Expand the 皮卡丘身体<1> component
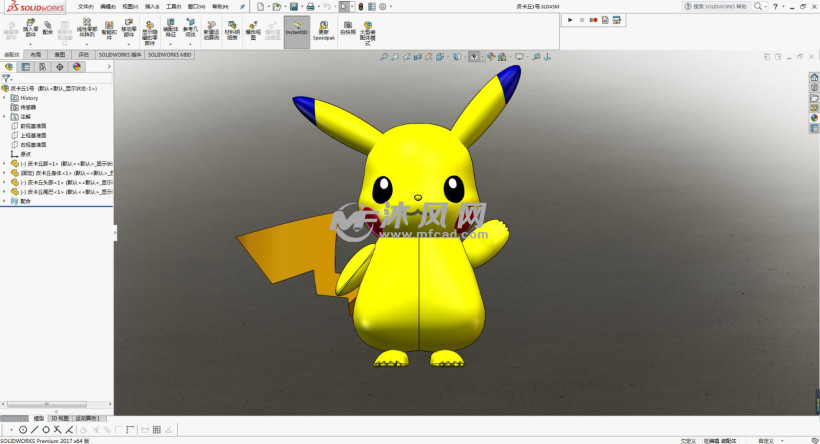820x444 pixels. [x=5, y=173]
